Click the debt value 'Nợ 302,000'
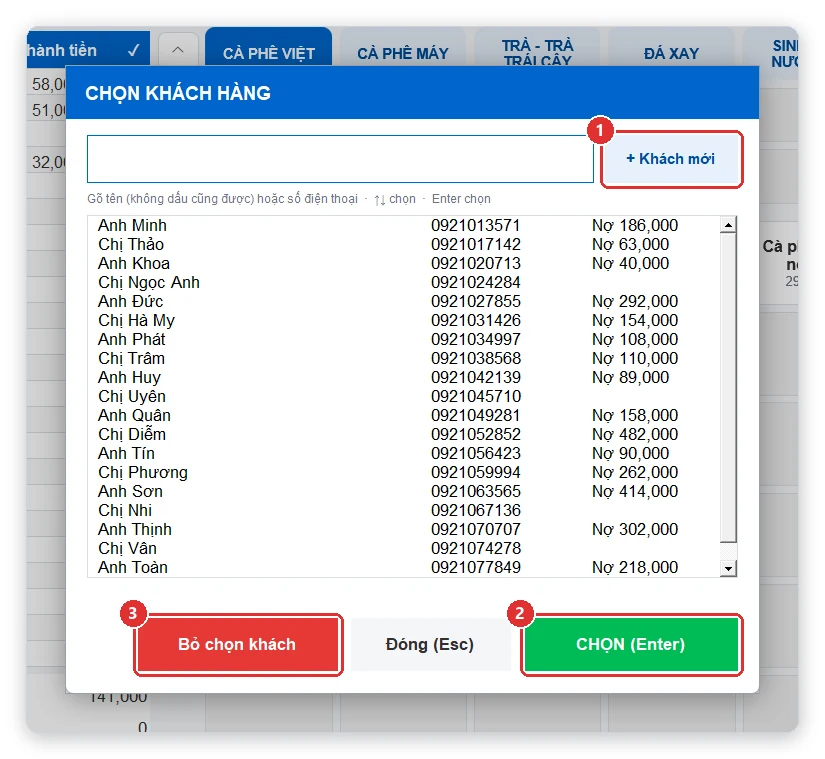Screen dimensions: 825x759 point(635,529)
